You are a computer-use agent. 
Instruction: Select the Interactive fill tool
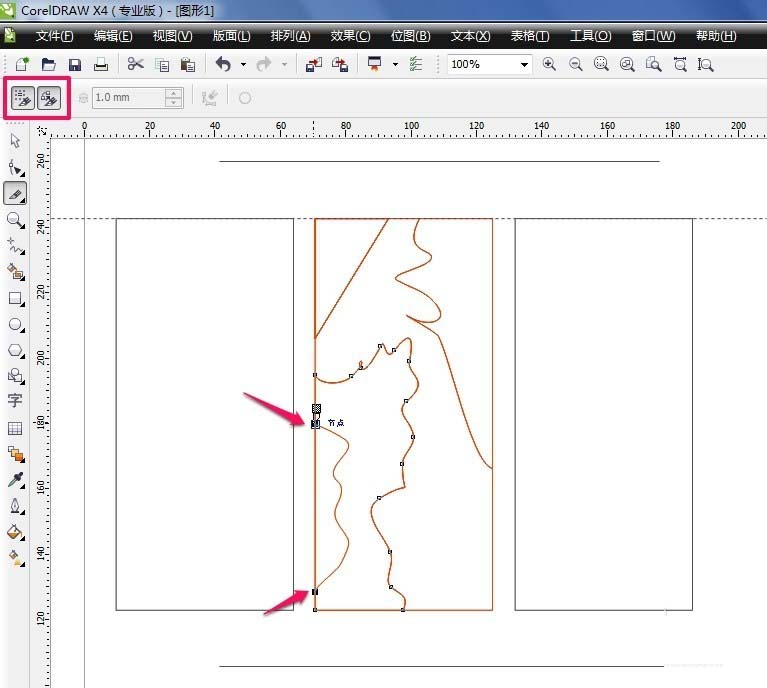(x=16, y=558)
